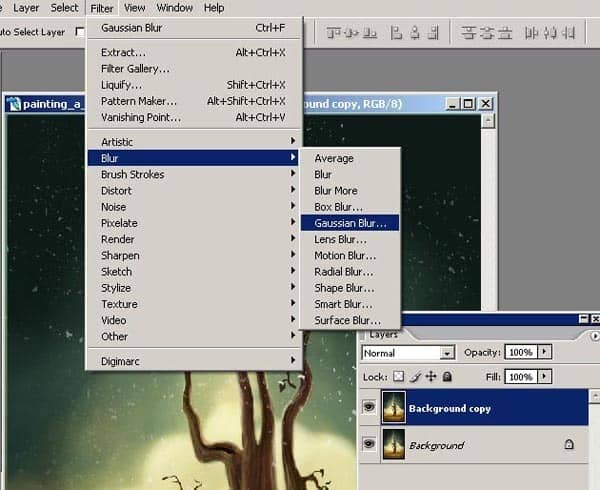Click the align top edges icon

333,33
